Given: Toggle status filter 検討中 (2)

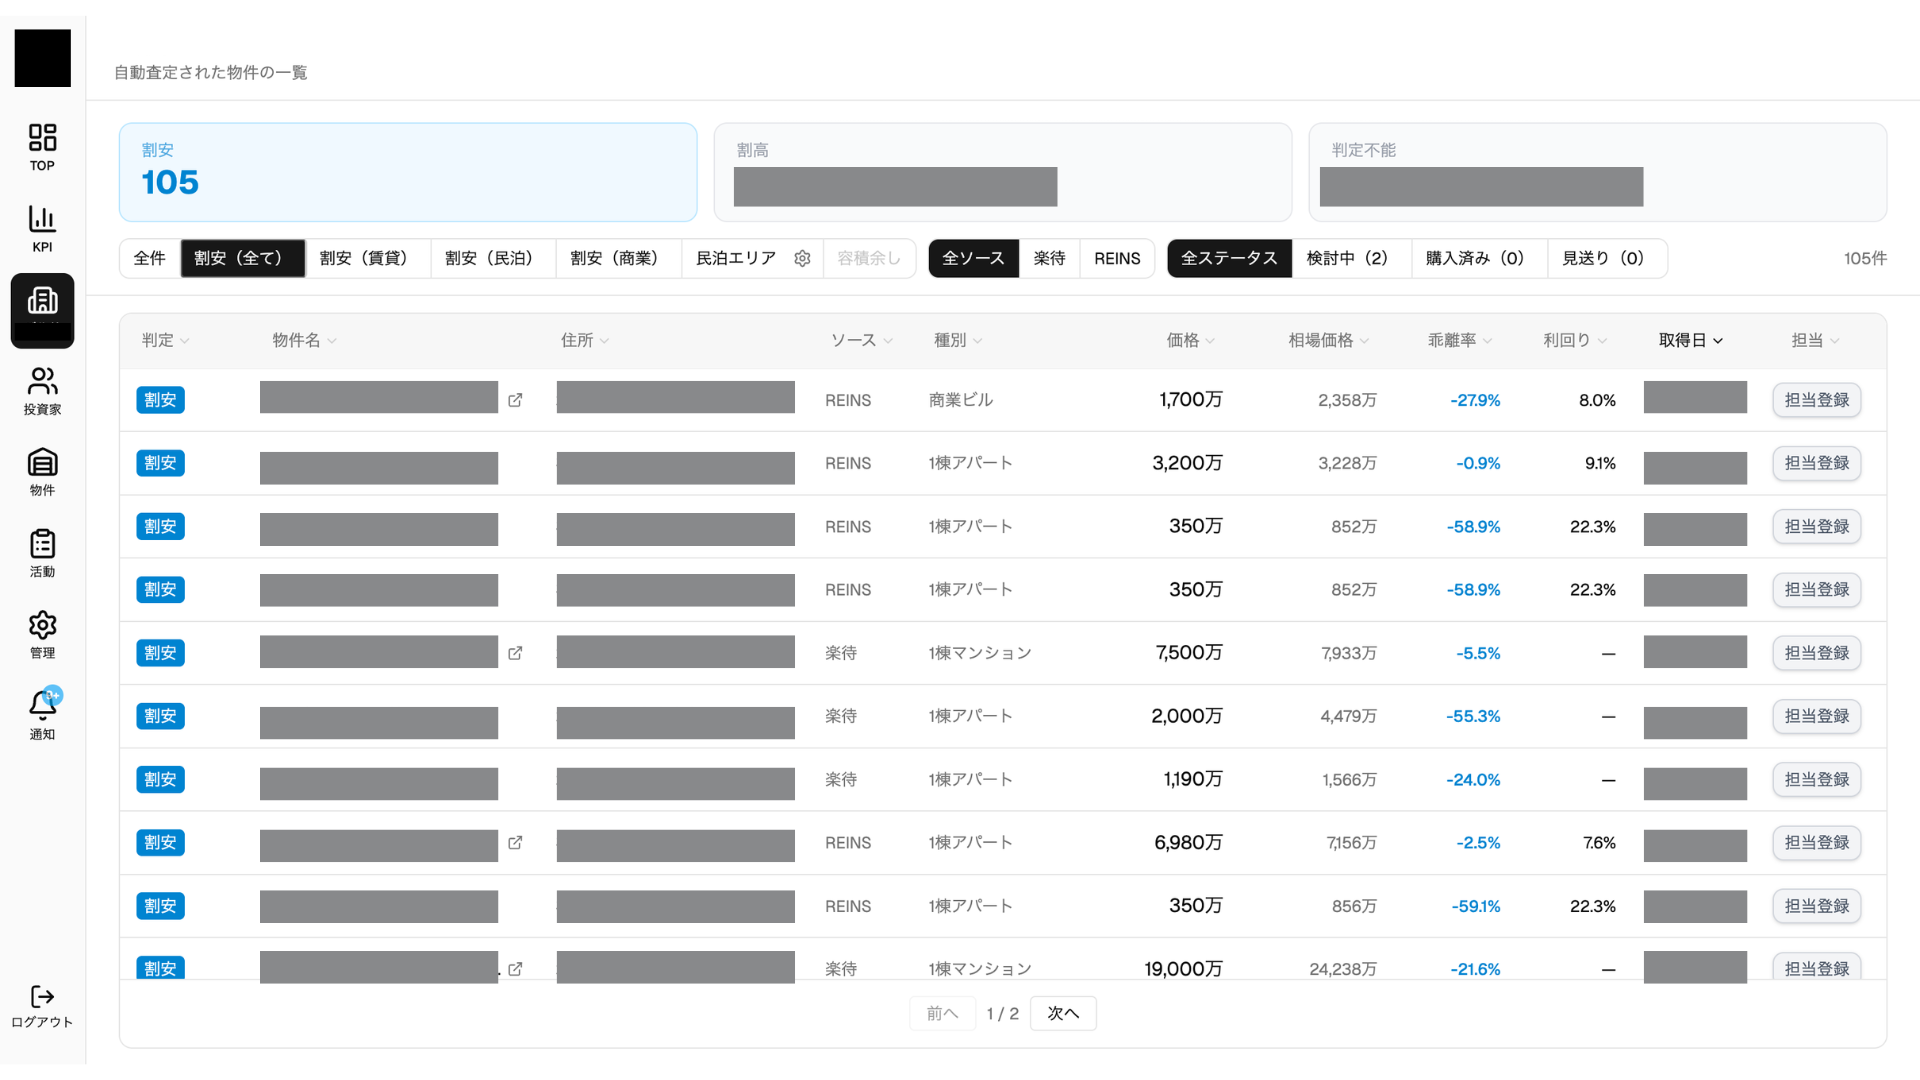Looking at the screenshot, I should pyautogui.click(x=1352, y=258).
